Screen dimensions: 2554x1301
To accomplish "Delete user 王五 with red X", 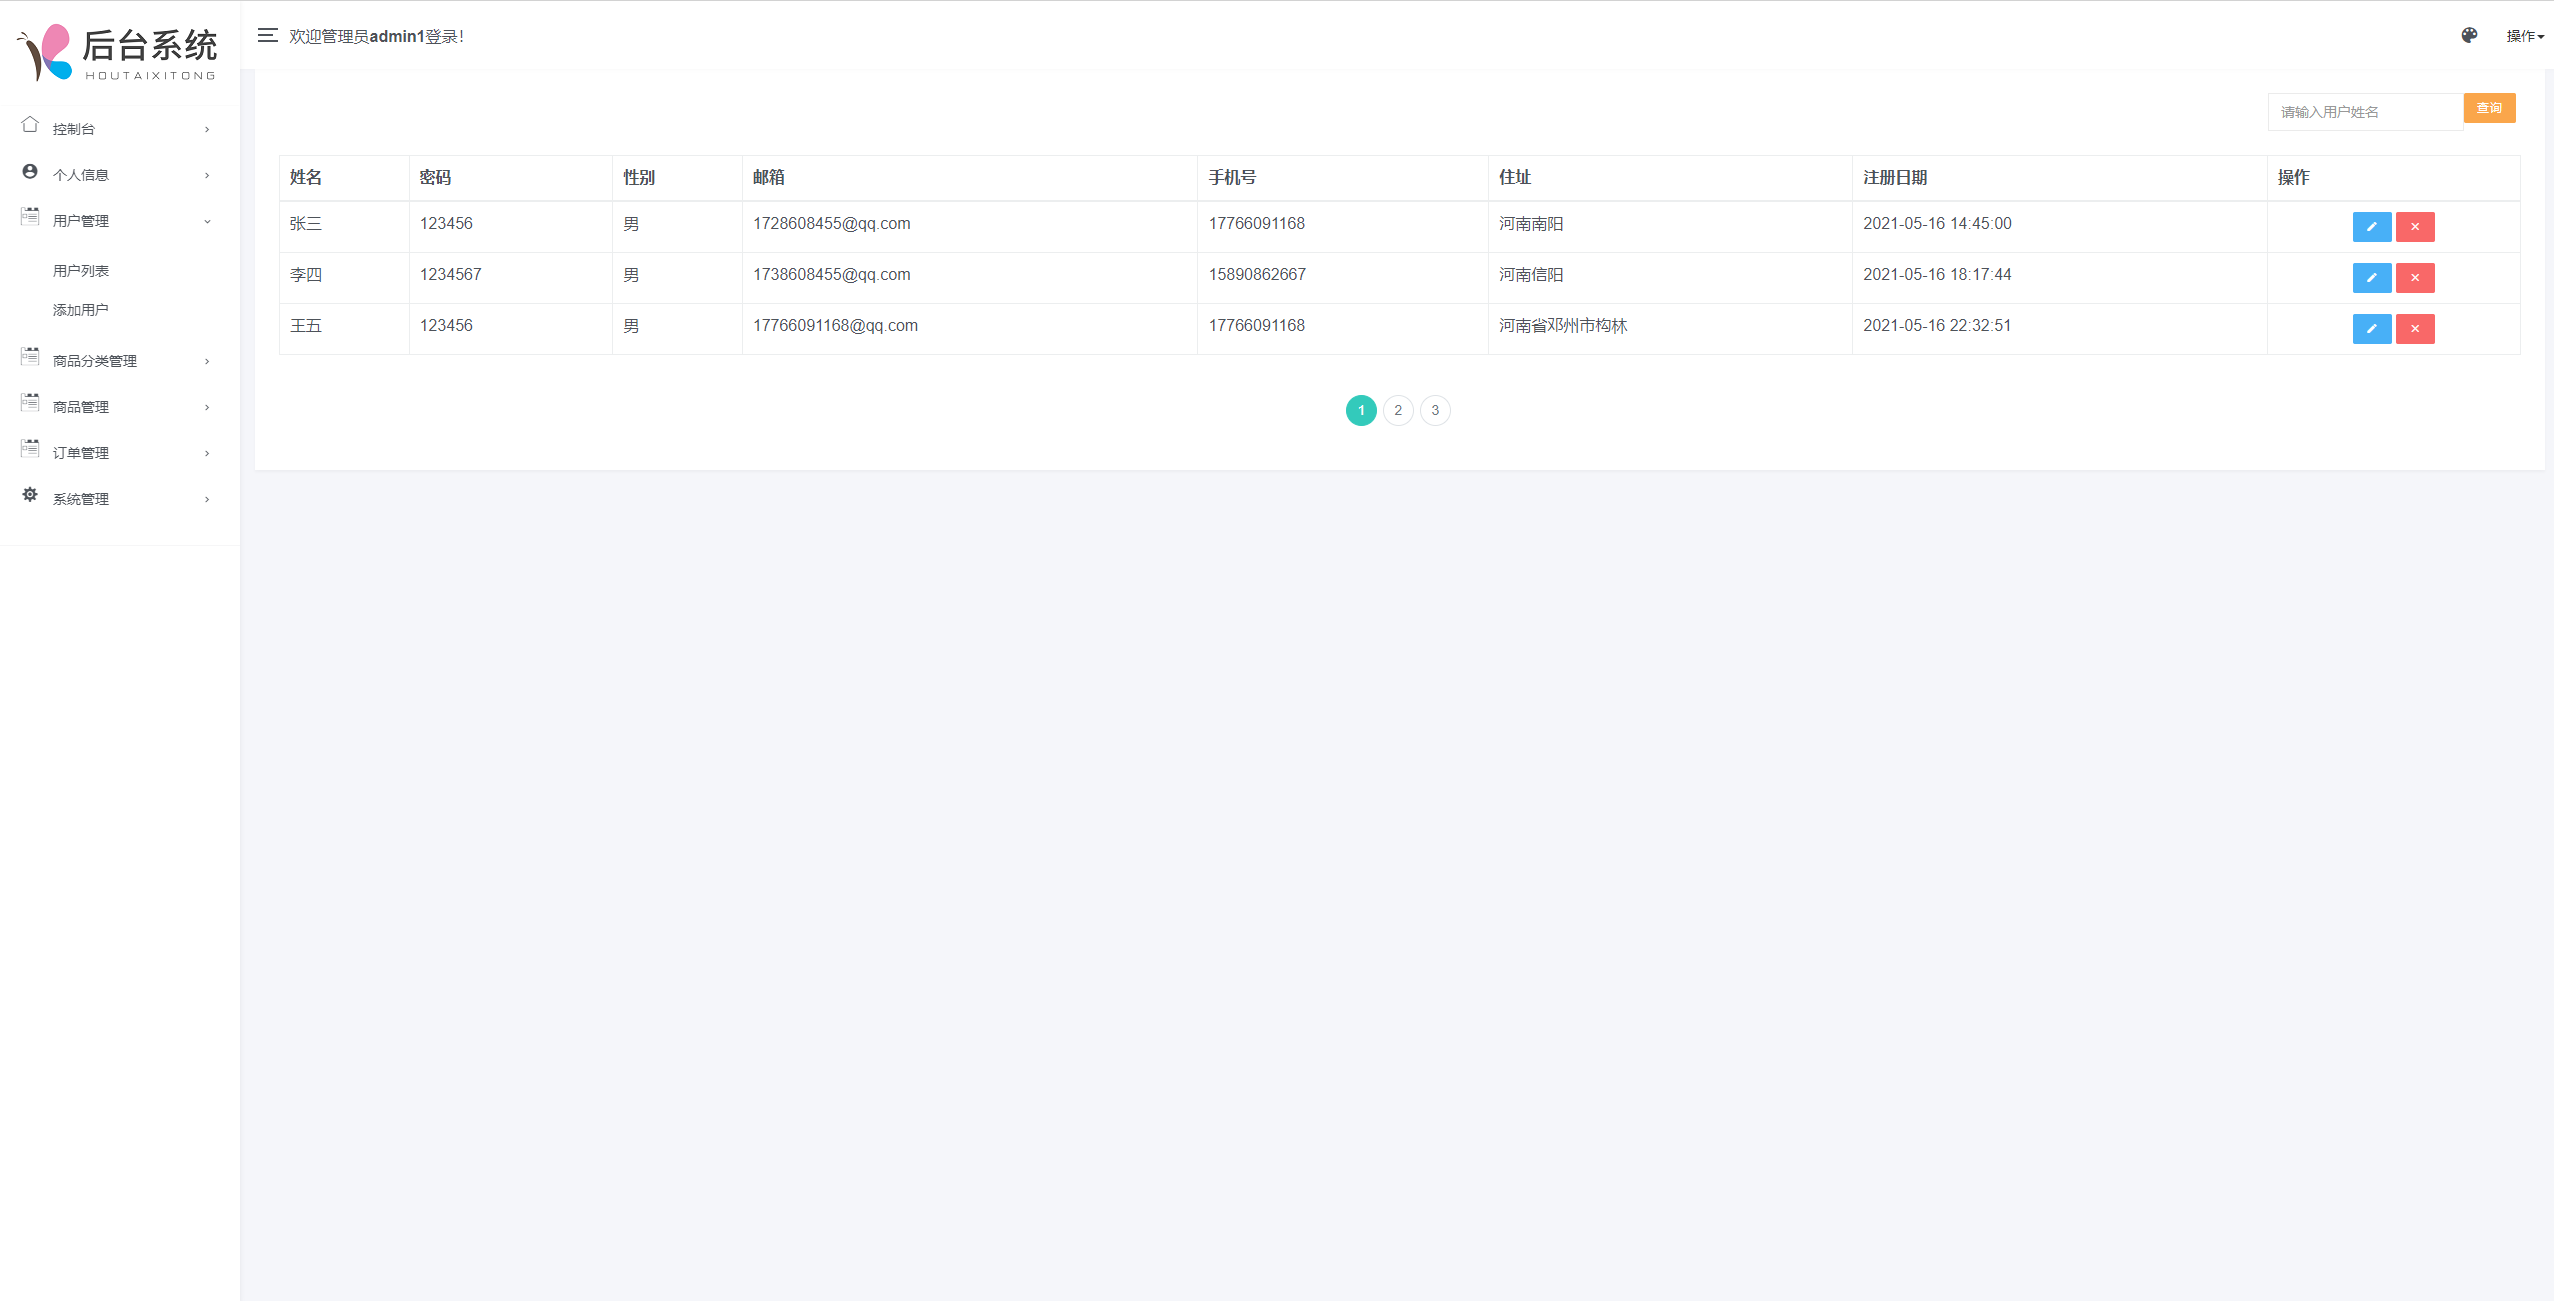I will pos(2414,329).
